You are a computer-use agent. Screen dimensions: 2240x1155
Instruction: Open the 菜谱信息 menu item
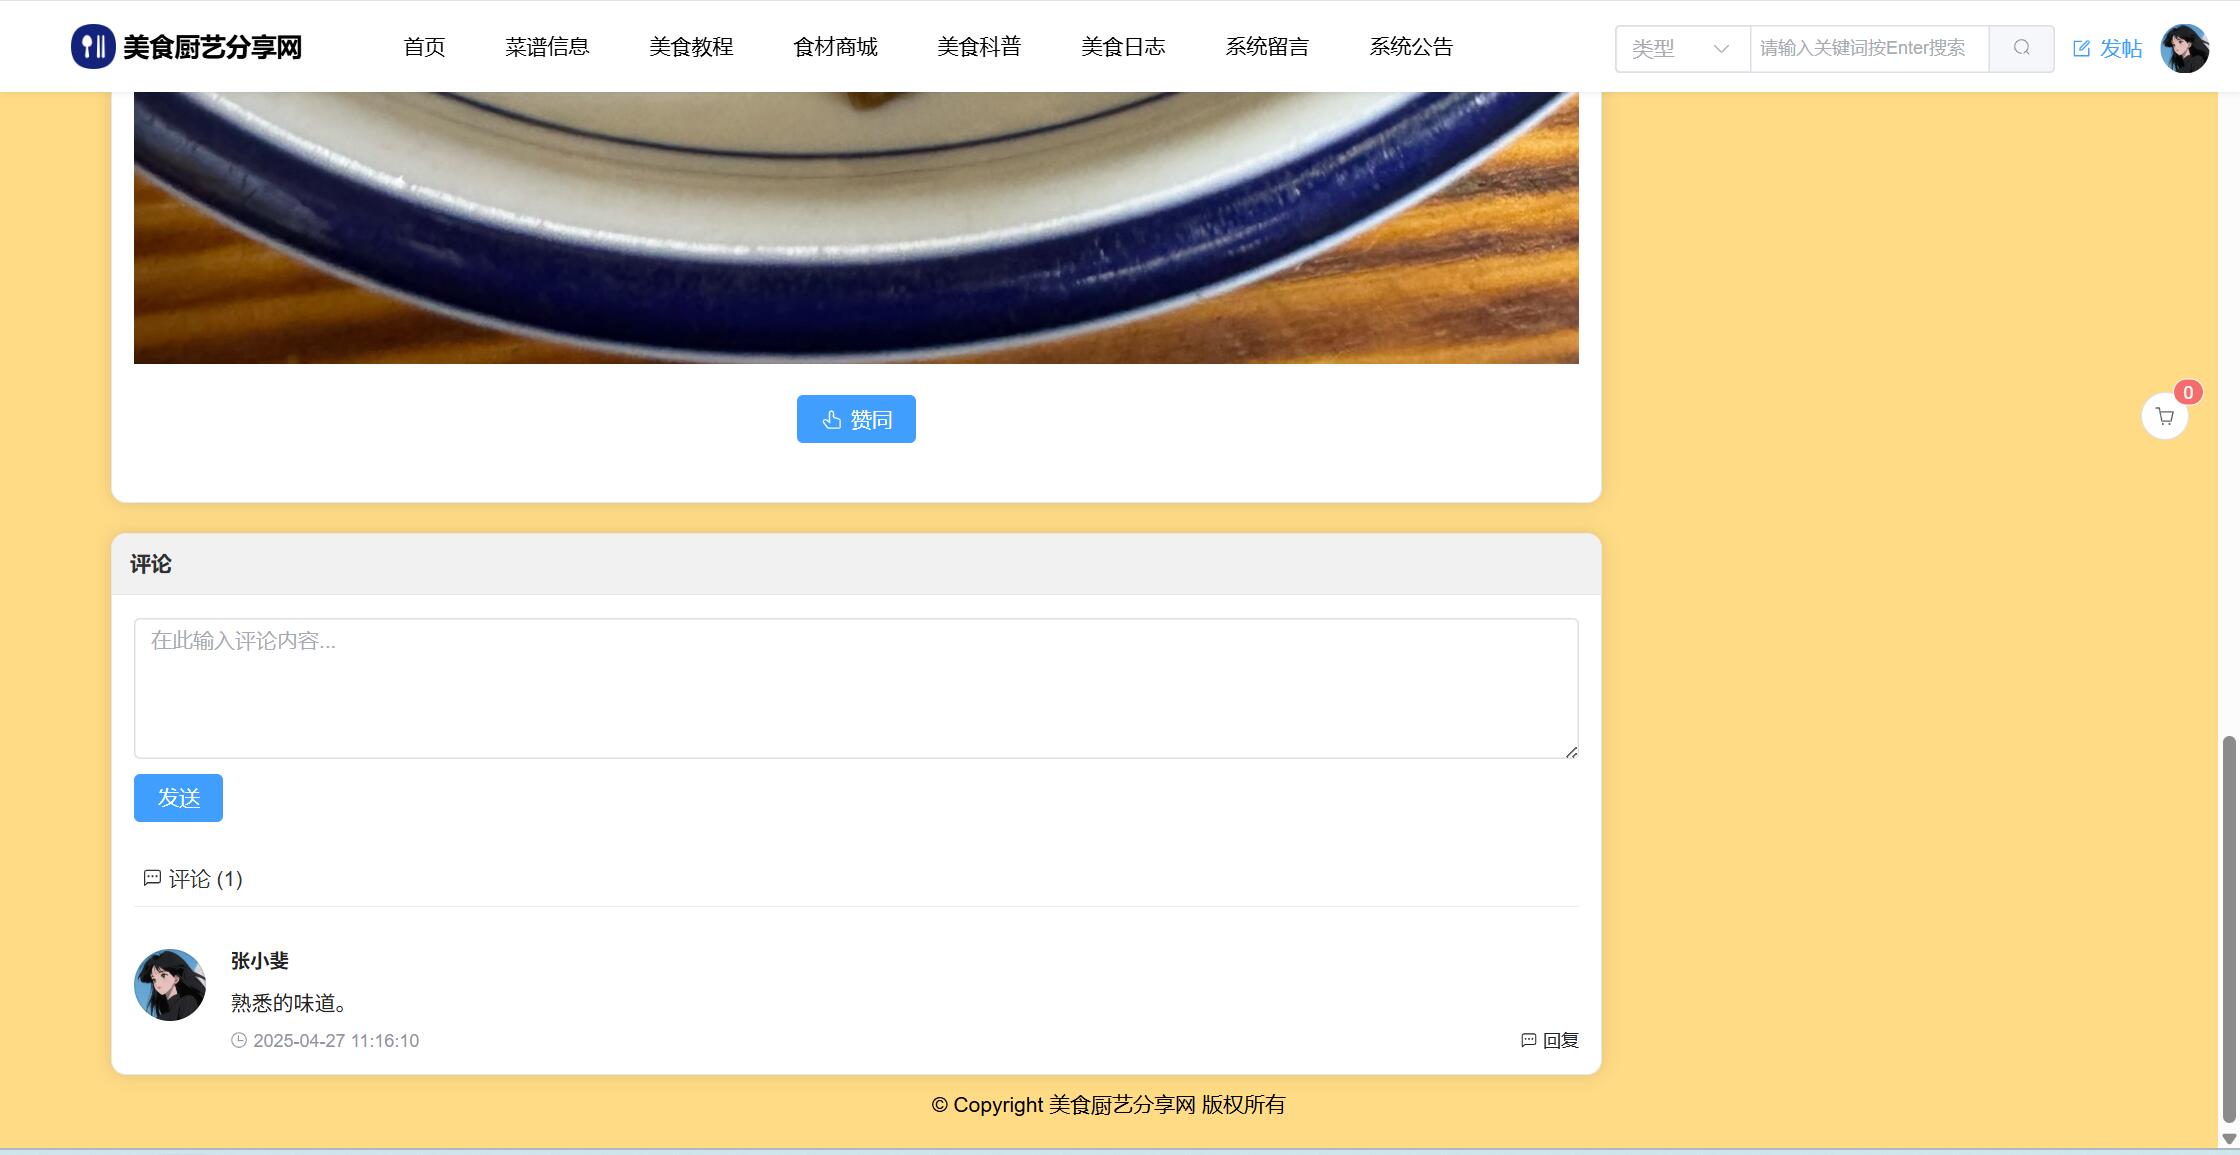pyautogui.click(x=547, y=47)
